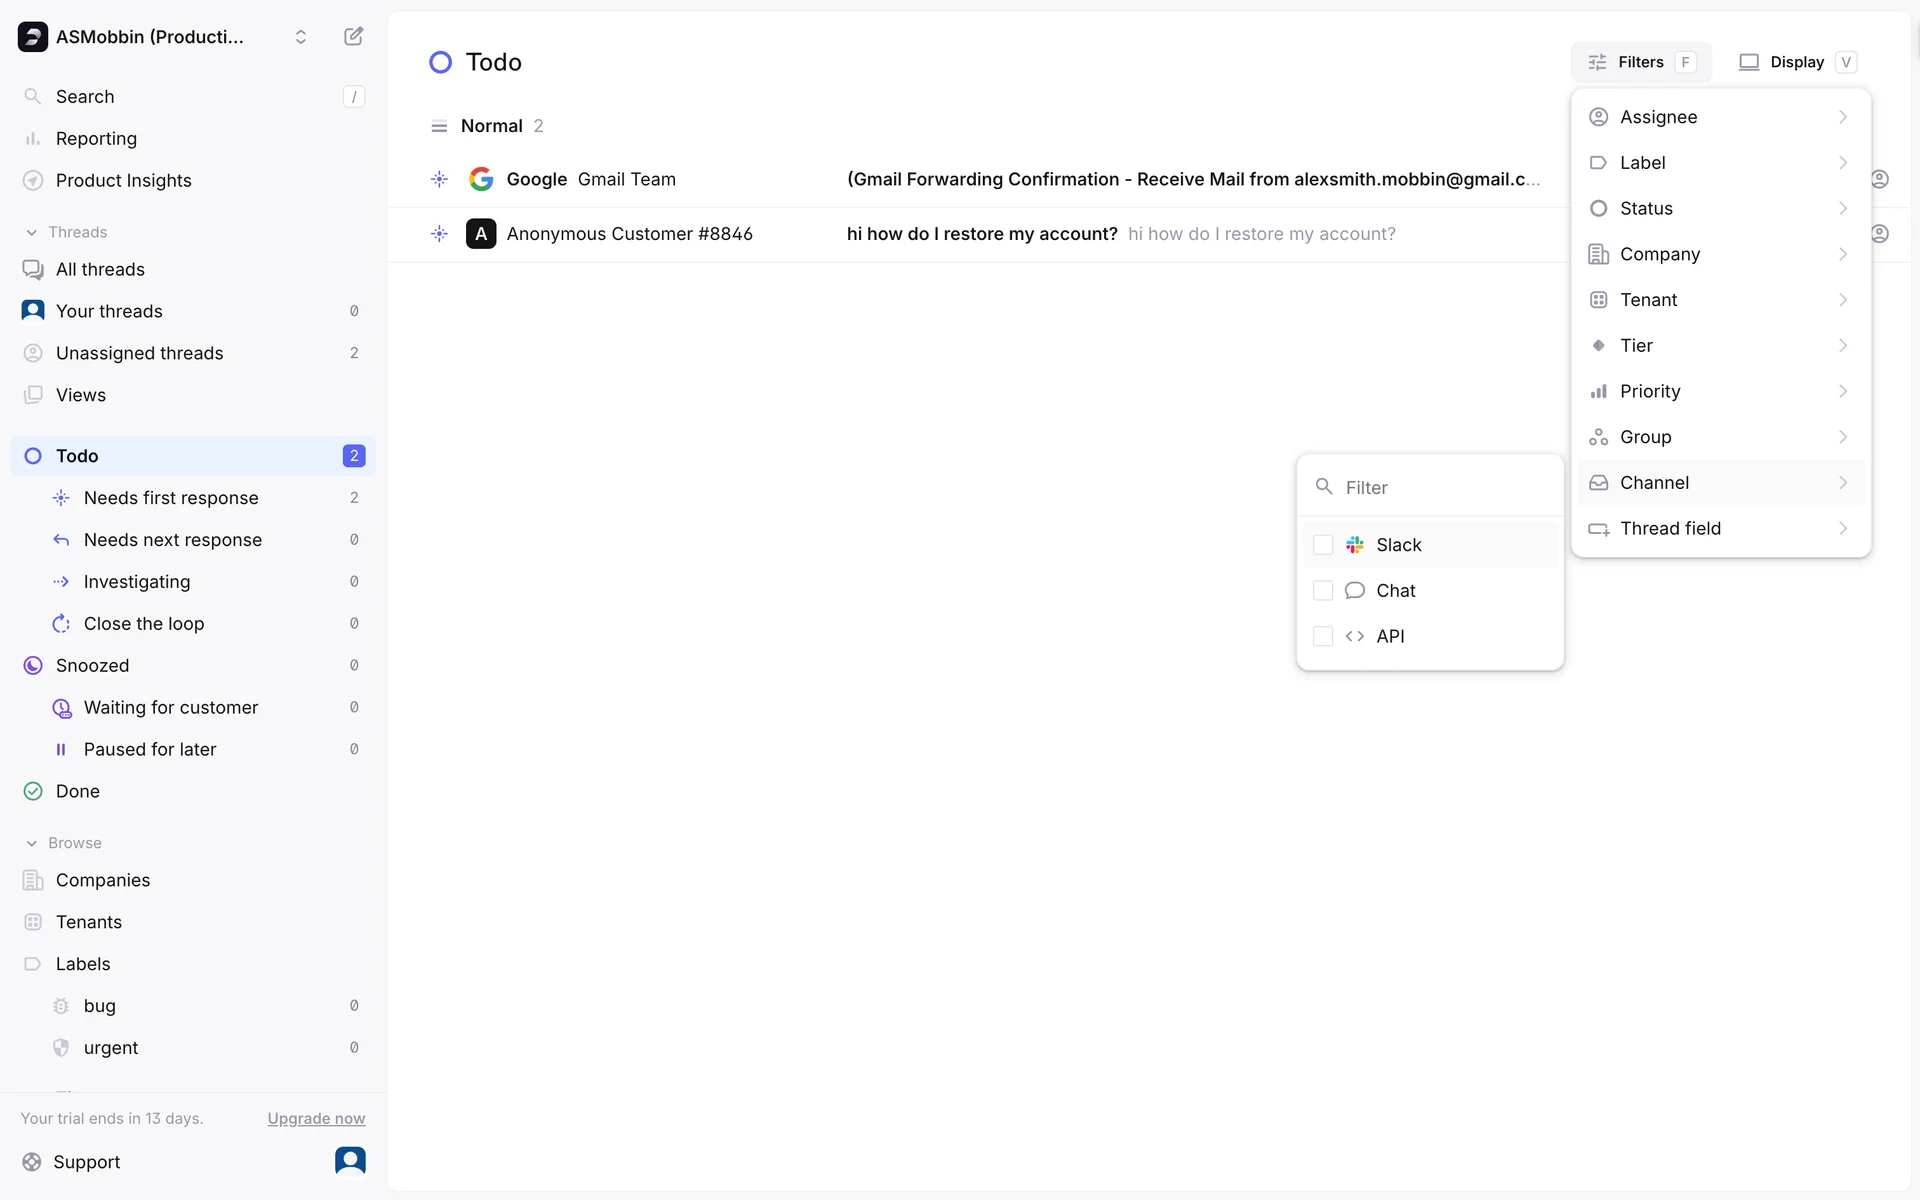
Task: Tick the API channel checkbox
Action: click(1323, 636)
